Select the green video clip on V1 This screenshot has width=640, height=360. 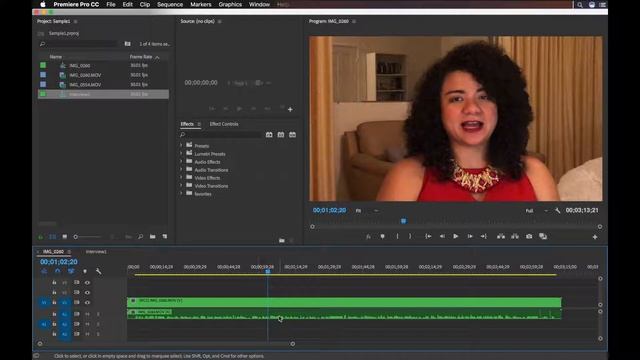344,302
